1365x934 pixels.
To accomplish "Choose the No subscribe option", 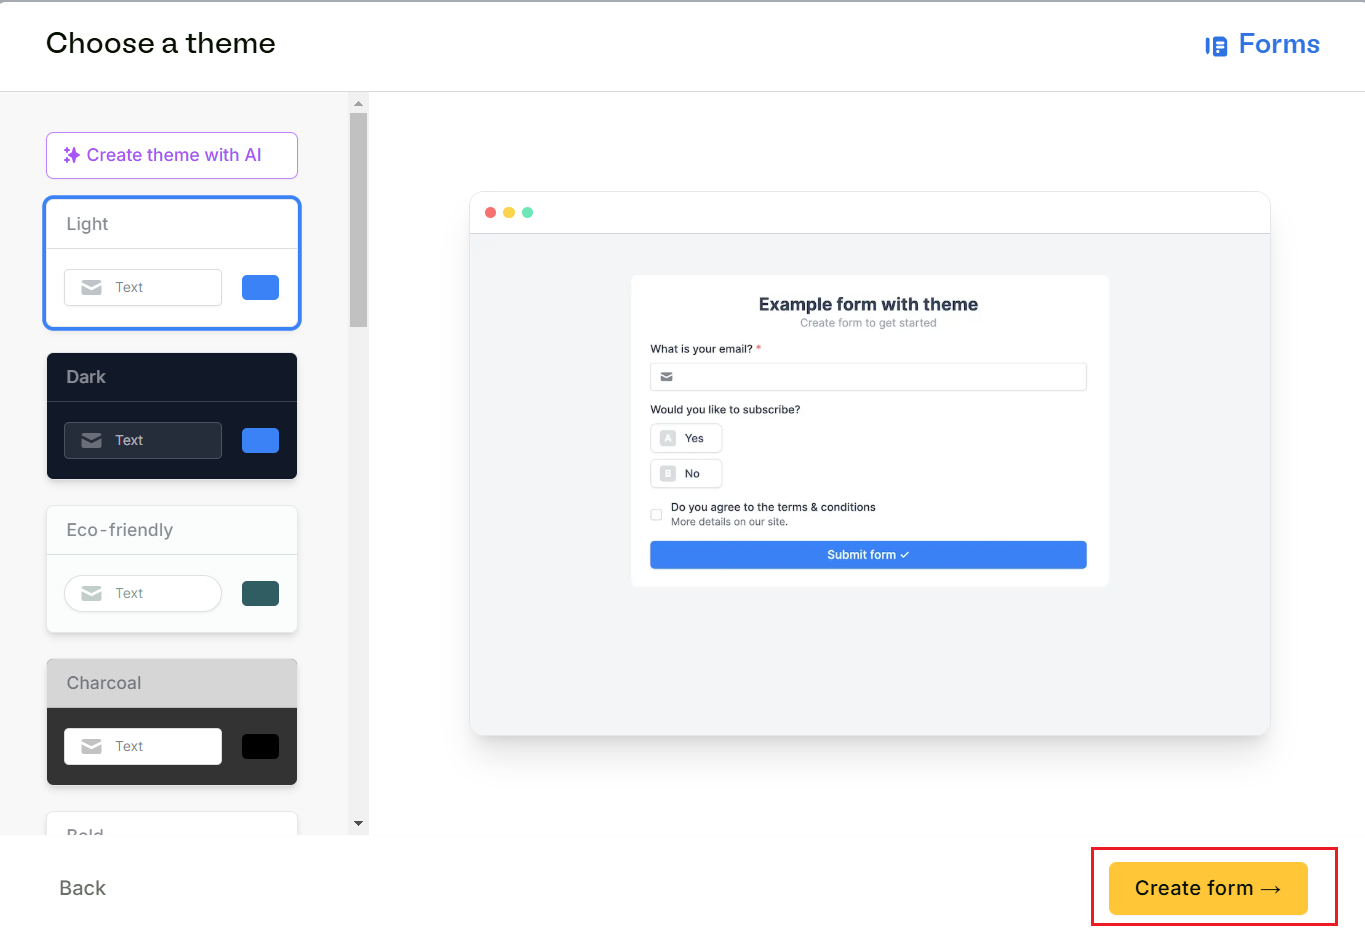I will [x=686, y=473].
